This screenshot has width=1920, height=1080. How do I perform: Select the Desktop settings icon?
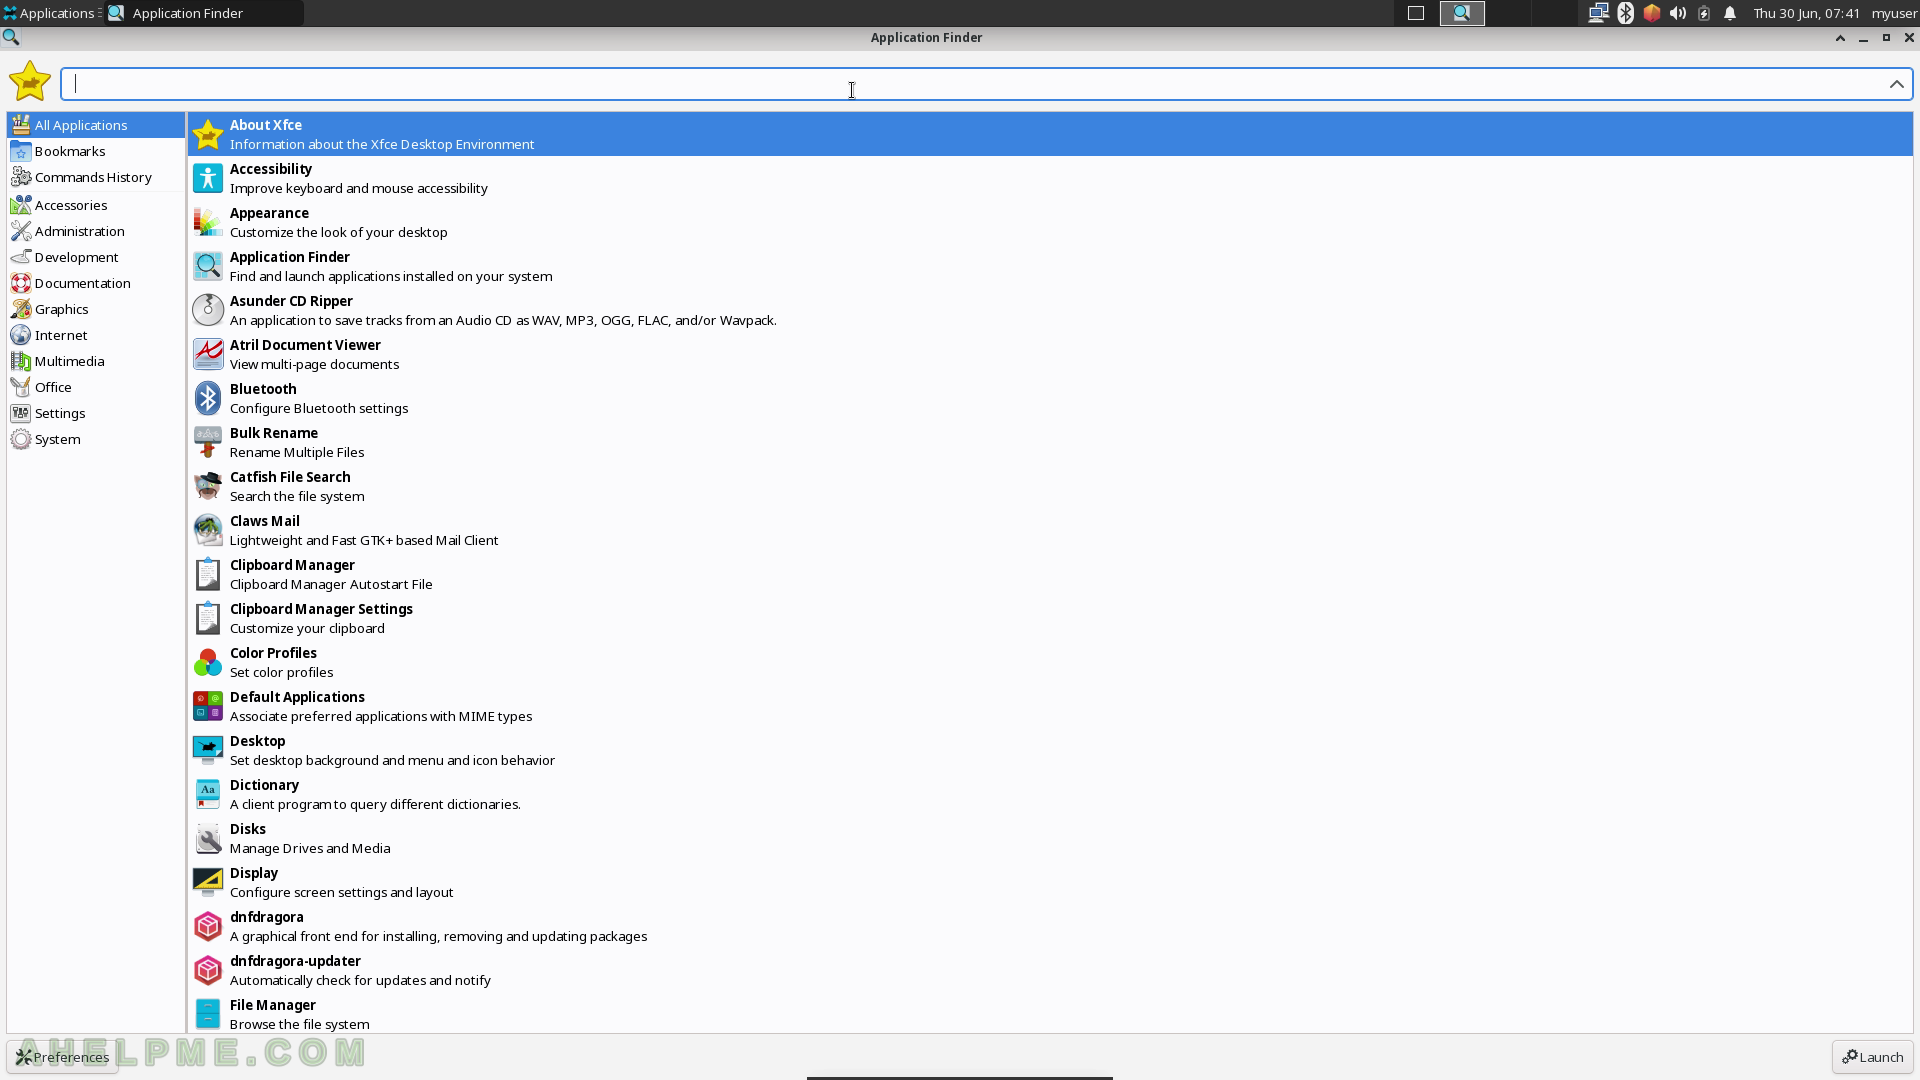coord(208,750)
